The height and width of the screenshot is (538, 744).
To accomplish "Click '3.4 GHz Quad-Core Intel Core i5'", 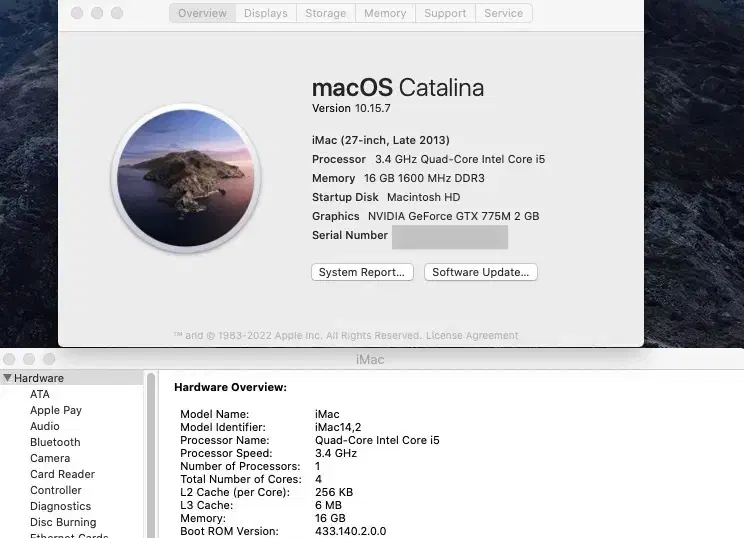I will 460,159.
